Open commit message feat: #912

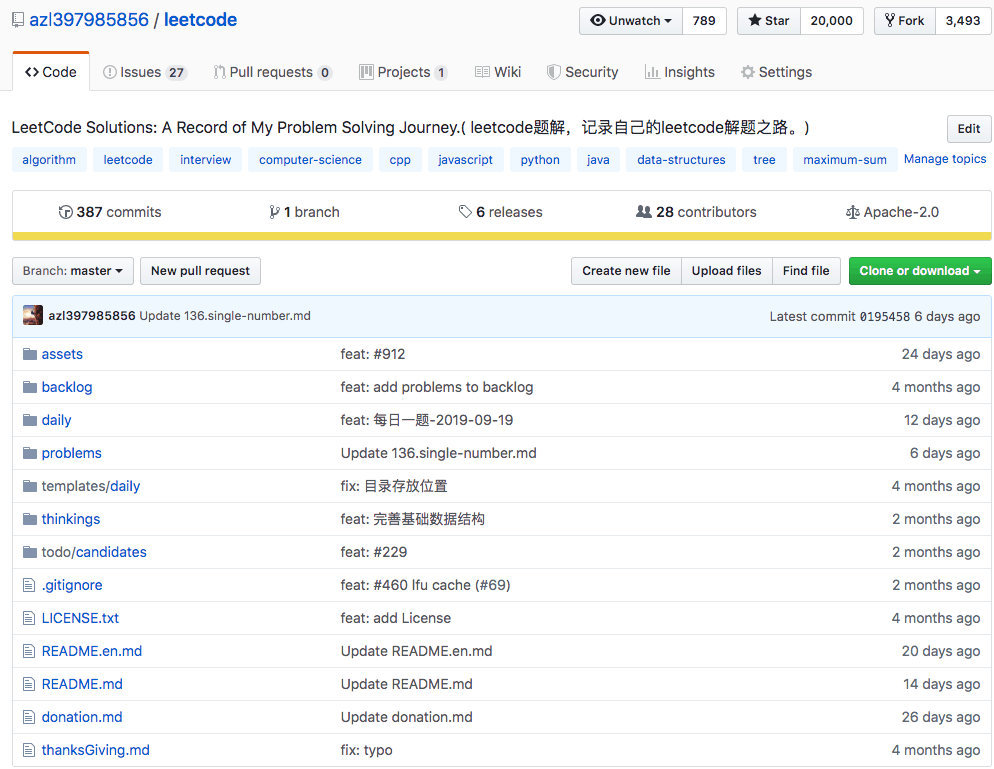(373, 354)
